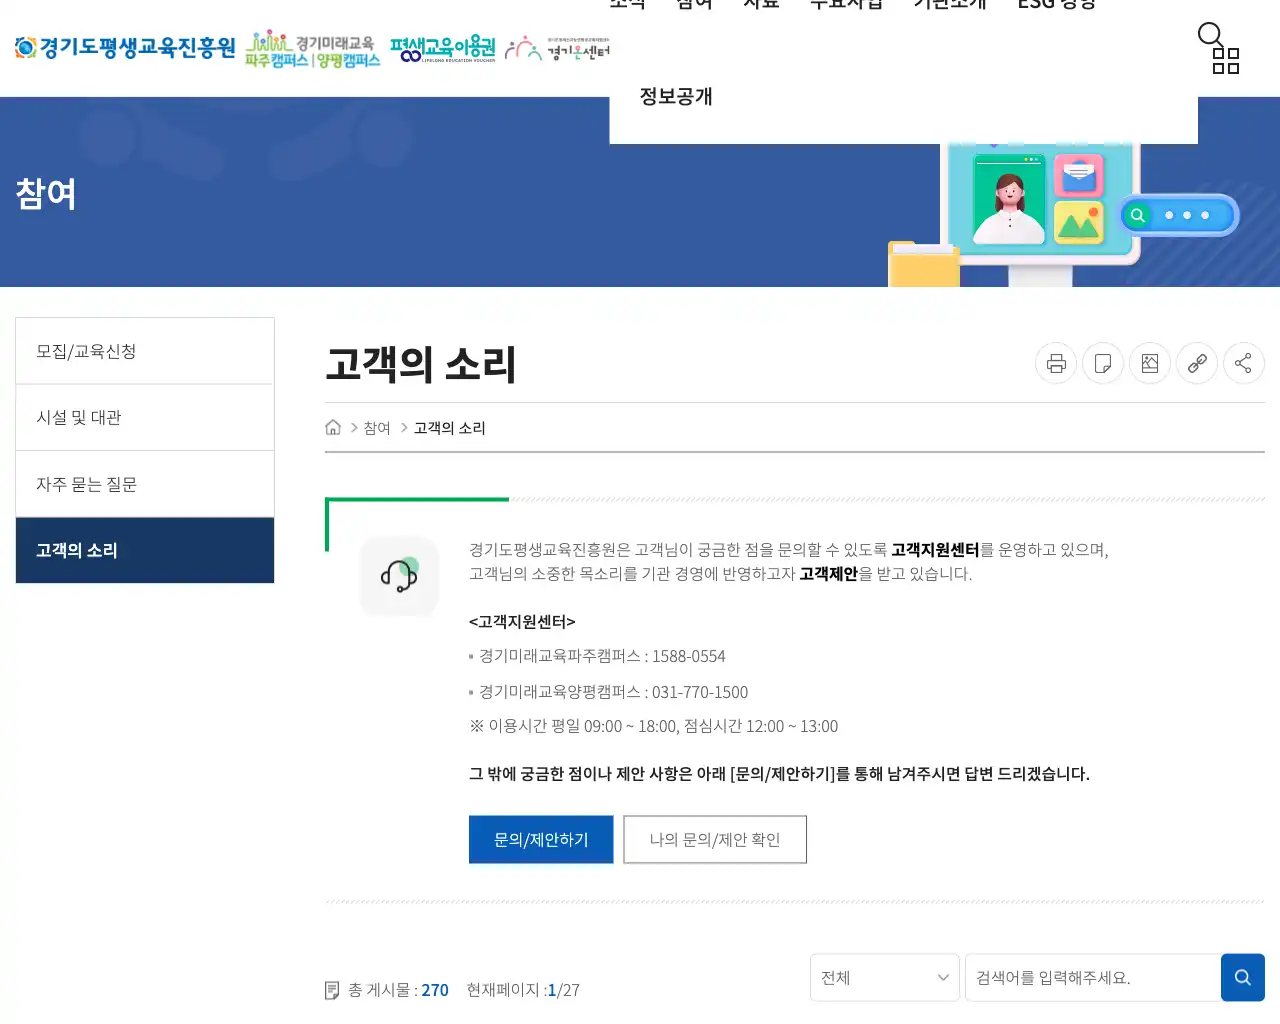Click the 이용시간 평일 09:00 ~ 18:00 notice
Image resolution: width=1280 pixels, height=1024 pixels.
(x=654, y=726)
